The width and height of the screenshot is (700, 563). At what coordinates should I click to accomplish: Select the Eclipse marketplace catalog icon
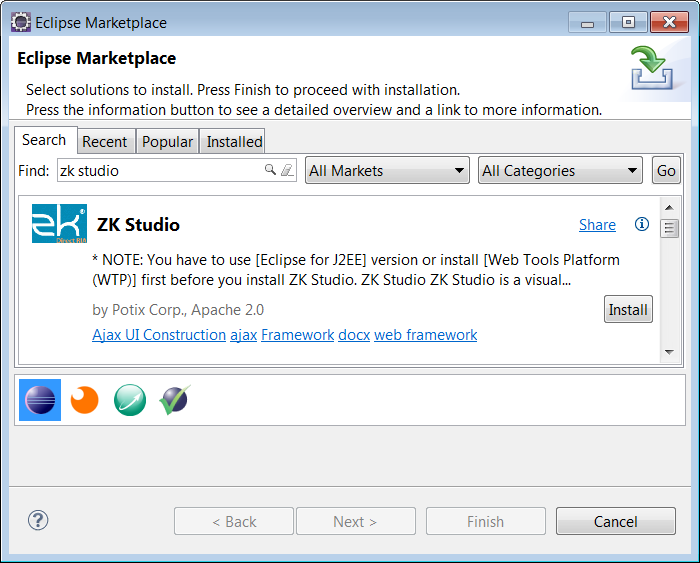tap(40, 400)
